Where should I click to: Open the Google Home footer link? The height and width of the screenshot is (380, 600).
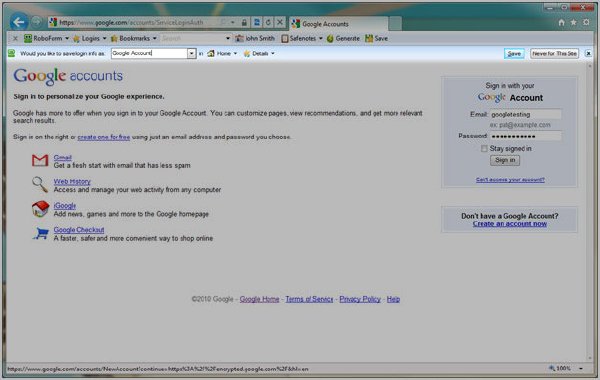(259, 299)
